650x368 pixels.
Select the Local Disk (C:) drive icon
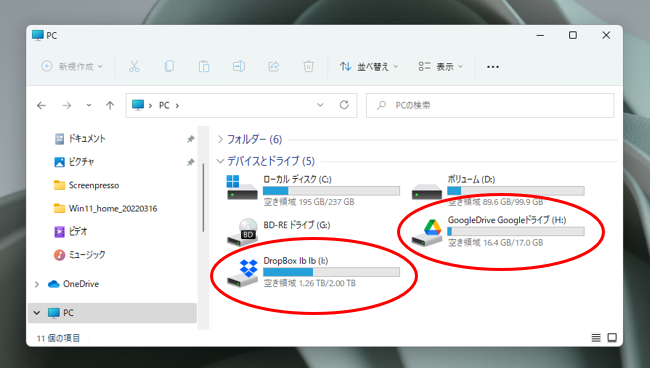[x=242, y=187]
